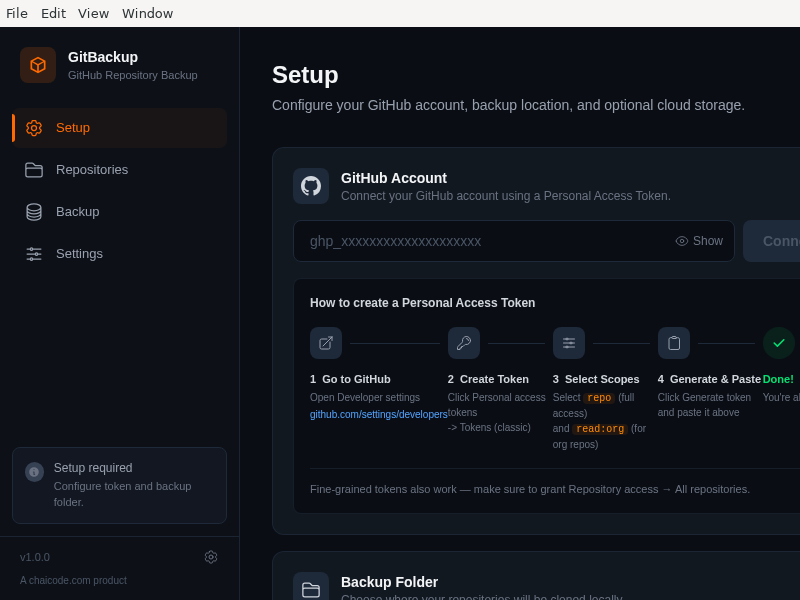Click the 'repo' scope code label

pos(599,397)
